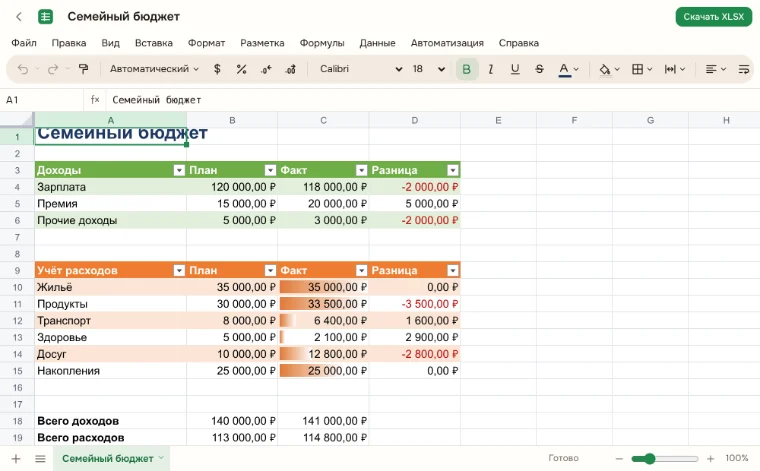Screen dimensions: 760x471
Task: Open filter on income Разница header
Action: click(x=453, y=170)
